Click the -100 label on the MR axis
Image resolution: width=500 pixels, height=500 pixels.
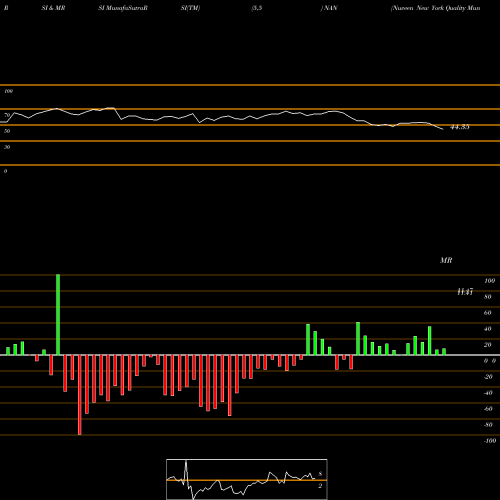[489, 441]
